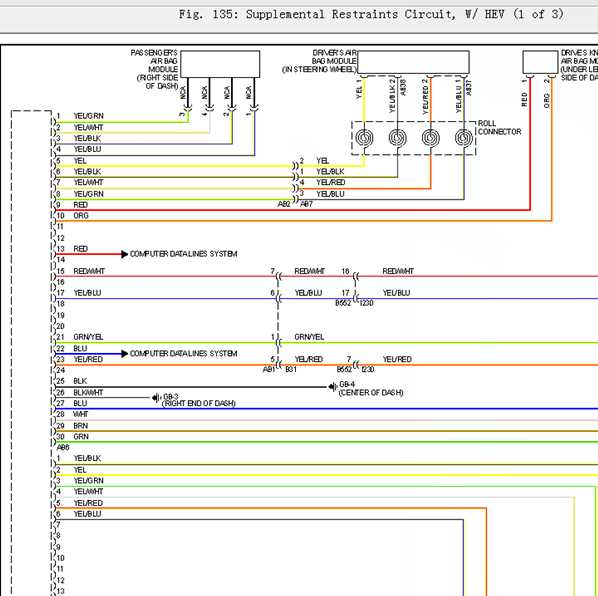Click the figure title Fig. 135 heading
Image resolution: width=598 pixels, height=596 pixels.
[x=371, y=14]
